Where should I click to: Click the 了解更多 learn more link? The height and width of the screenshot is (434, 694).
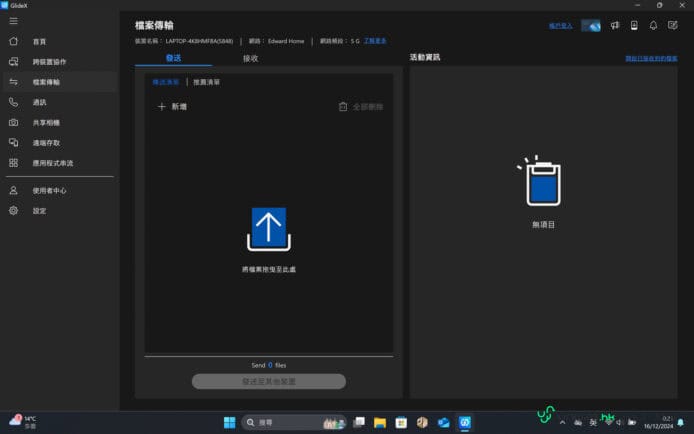click(x=376, y=42)
